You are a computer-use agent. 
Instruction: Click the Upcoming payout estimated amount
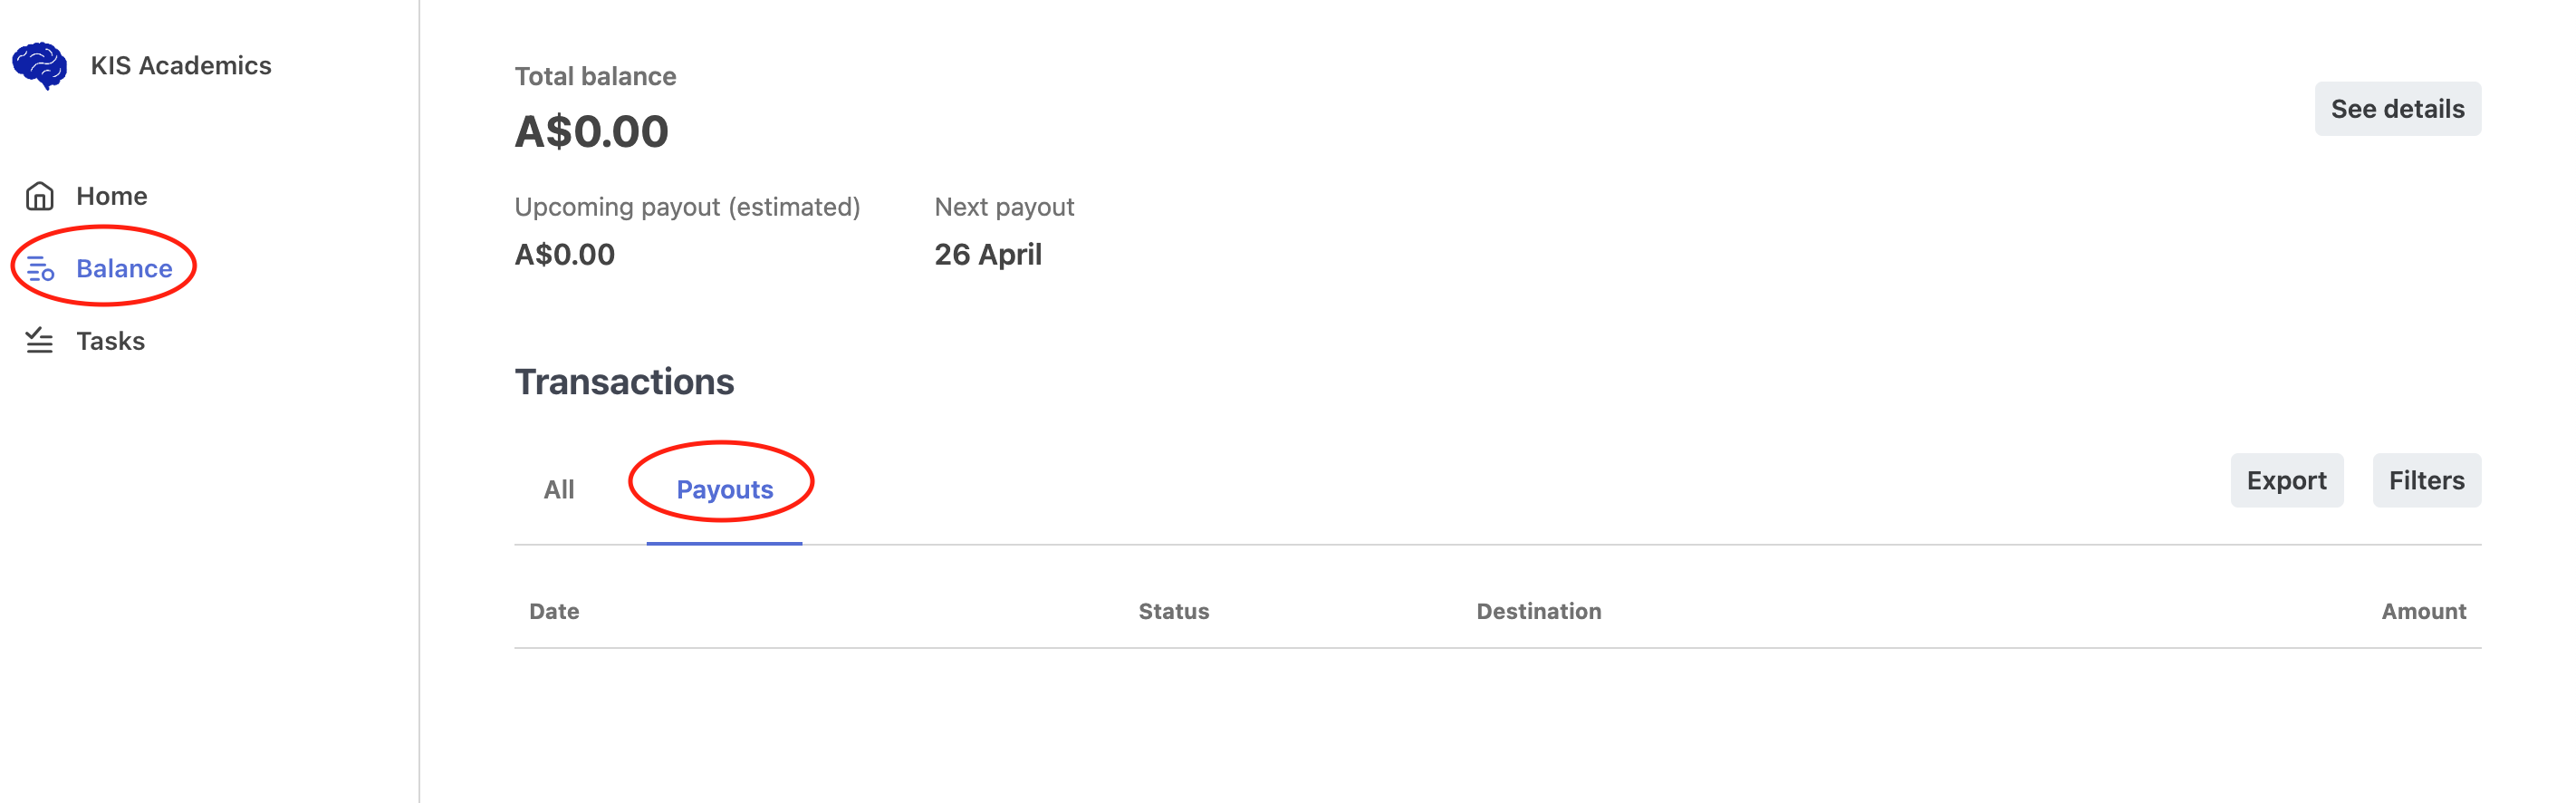tap(565, 254)
